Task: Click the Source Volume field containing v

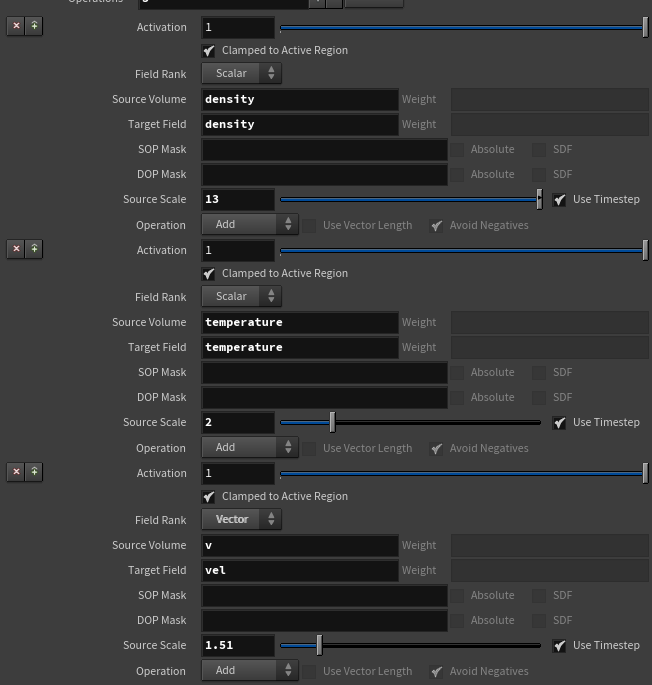Action: click(x=300, y=545)
